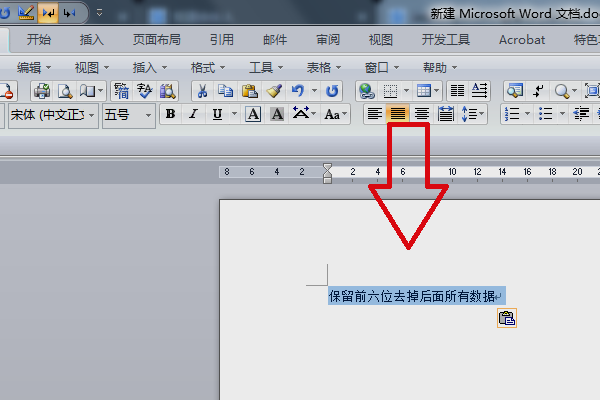Screen dimensions: 600x400
Task: Click the ruler-and-pencil quick access icon
Action: (x=26, y=13)
